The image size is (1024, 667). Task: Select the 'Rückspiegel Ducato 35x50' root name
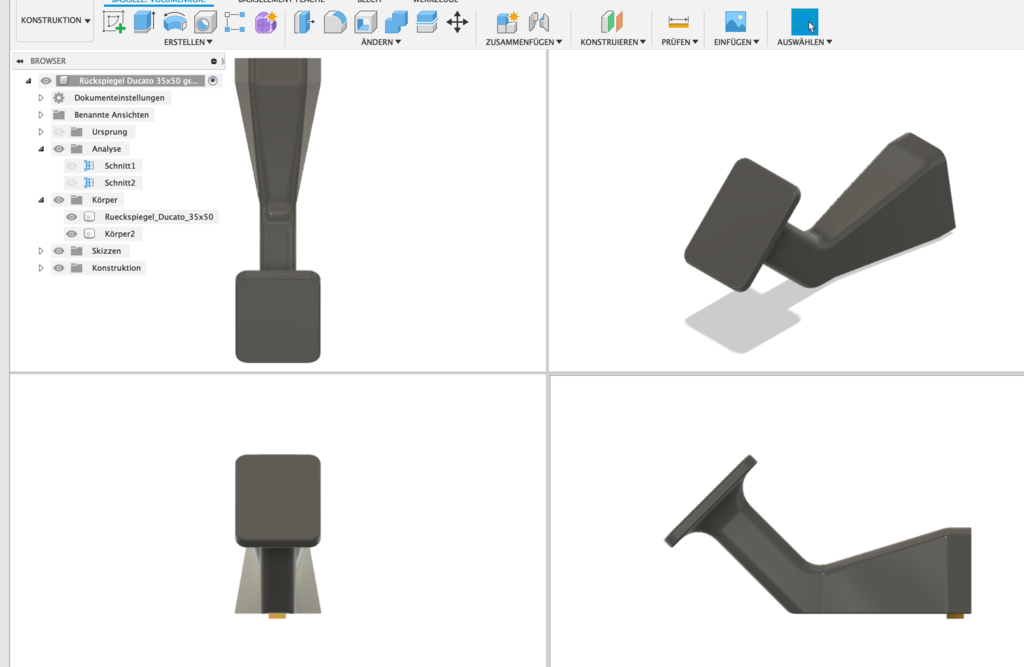(x=138, y=81)
